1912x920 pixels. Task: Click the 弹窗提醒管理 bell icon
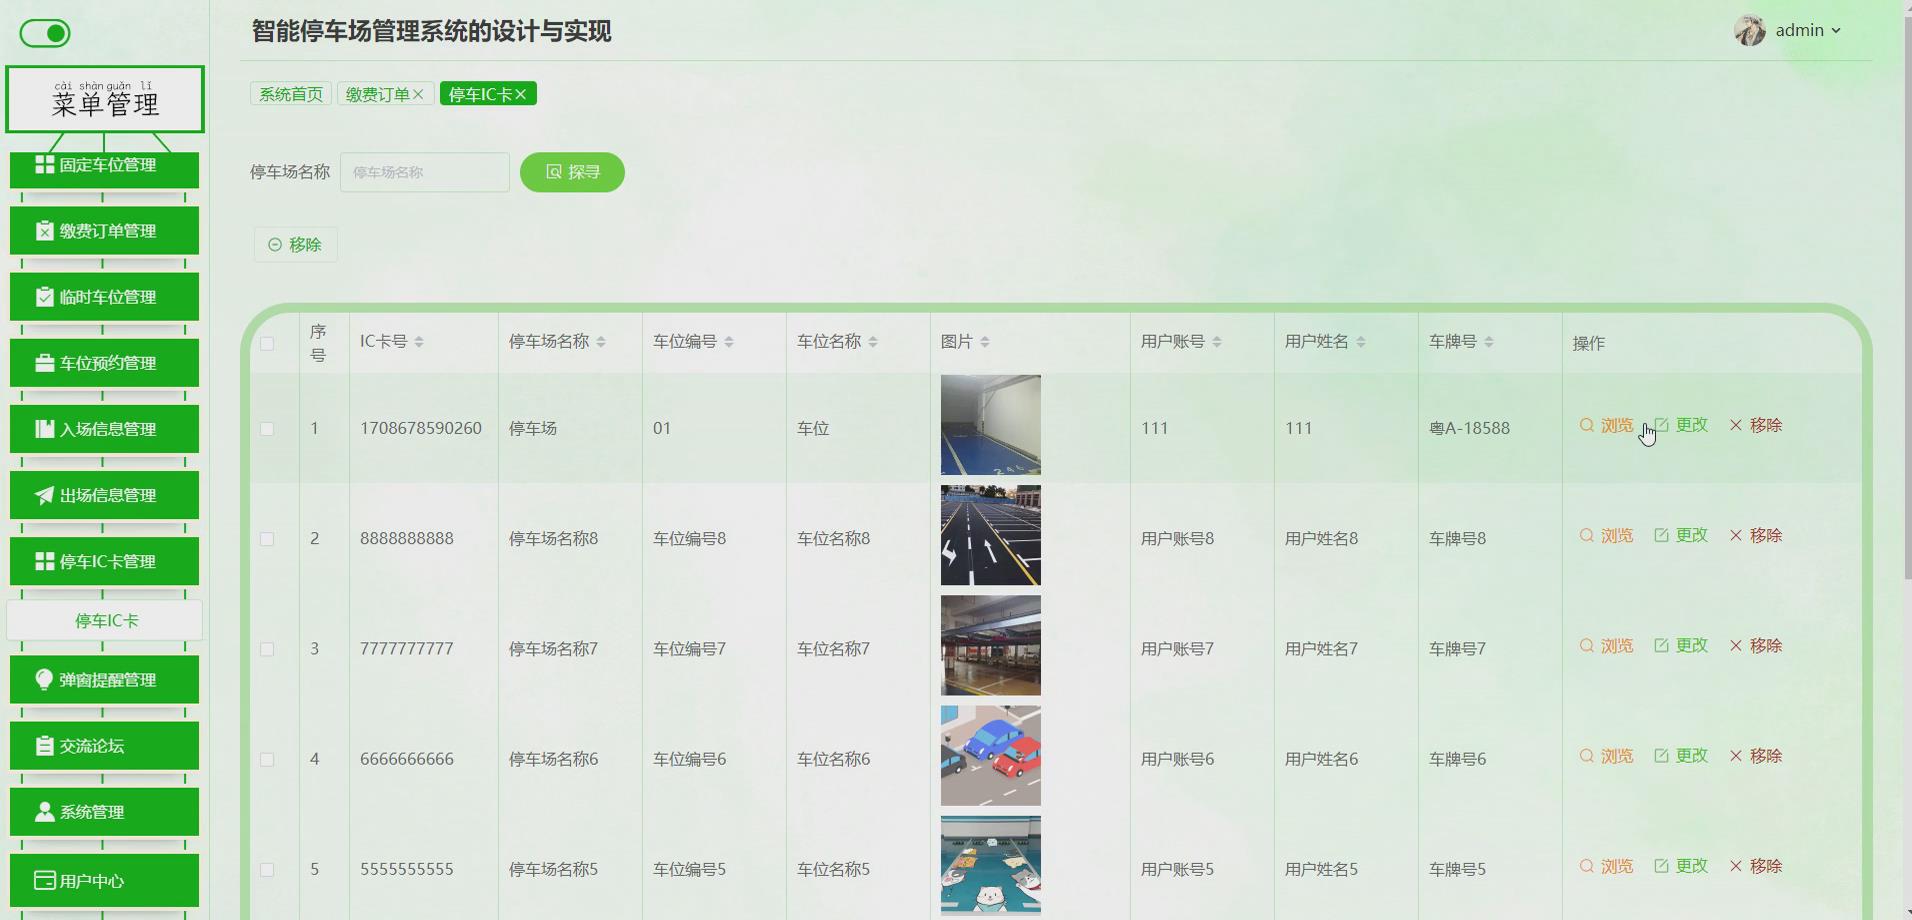pyautogui.click(x=42, y=679)
